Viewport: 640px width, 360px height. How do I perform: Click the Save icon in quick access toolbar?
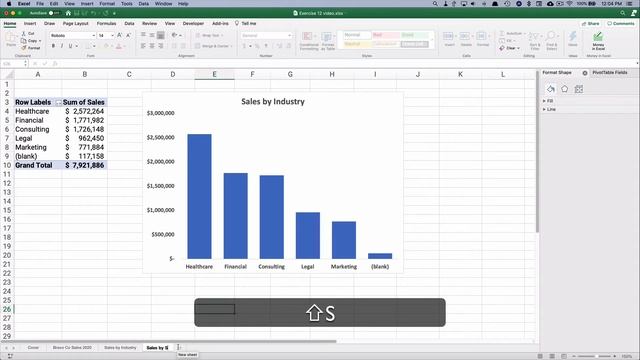[76, 13]
